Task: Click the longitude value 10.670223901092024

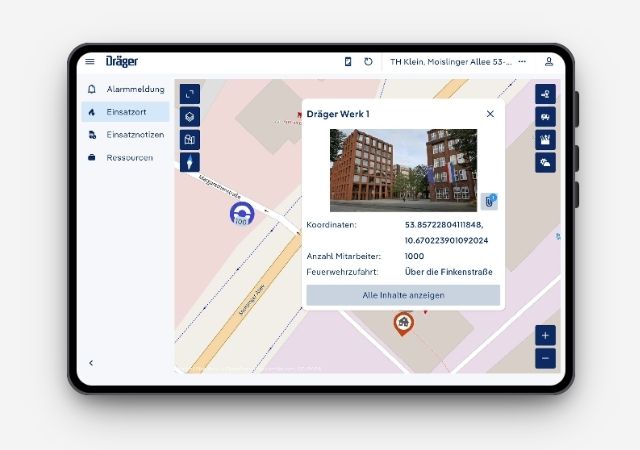Action: tap(447, 241)
